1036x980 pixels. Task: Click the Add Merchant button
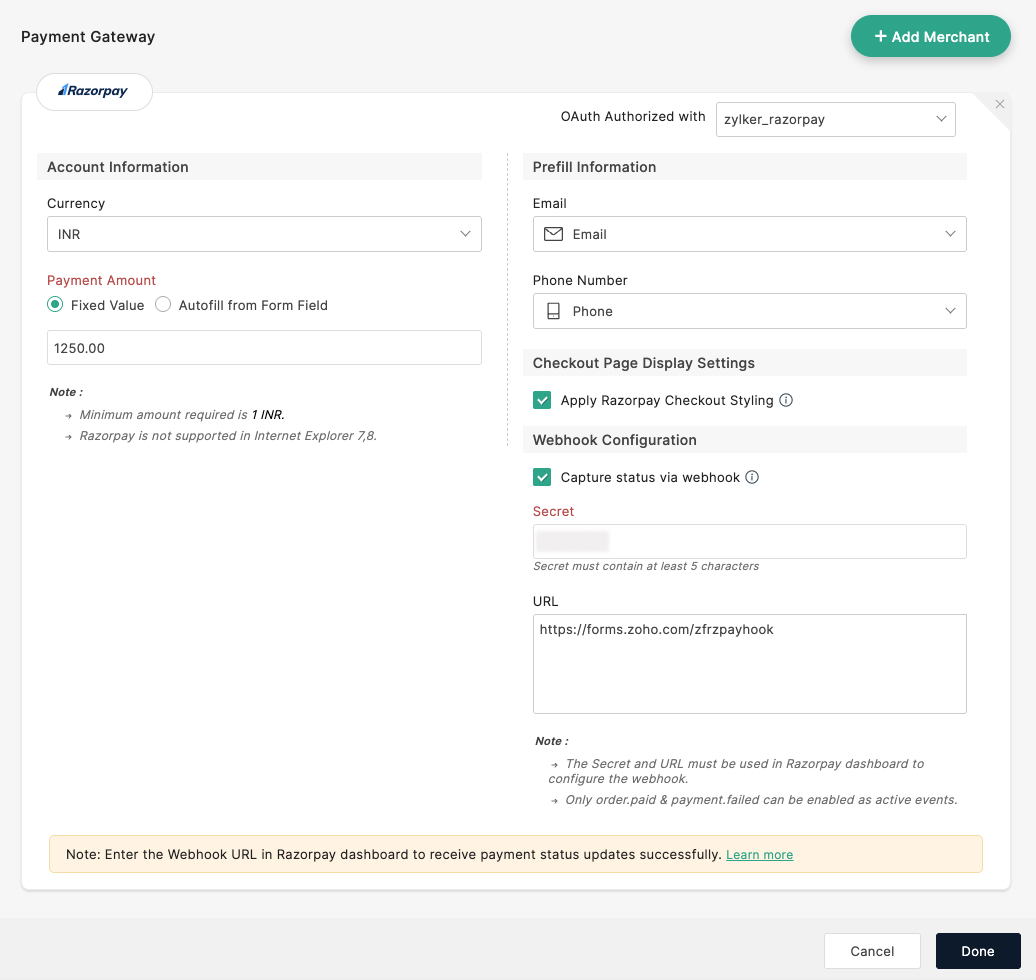[x=930, y=36]
